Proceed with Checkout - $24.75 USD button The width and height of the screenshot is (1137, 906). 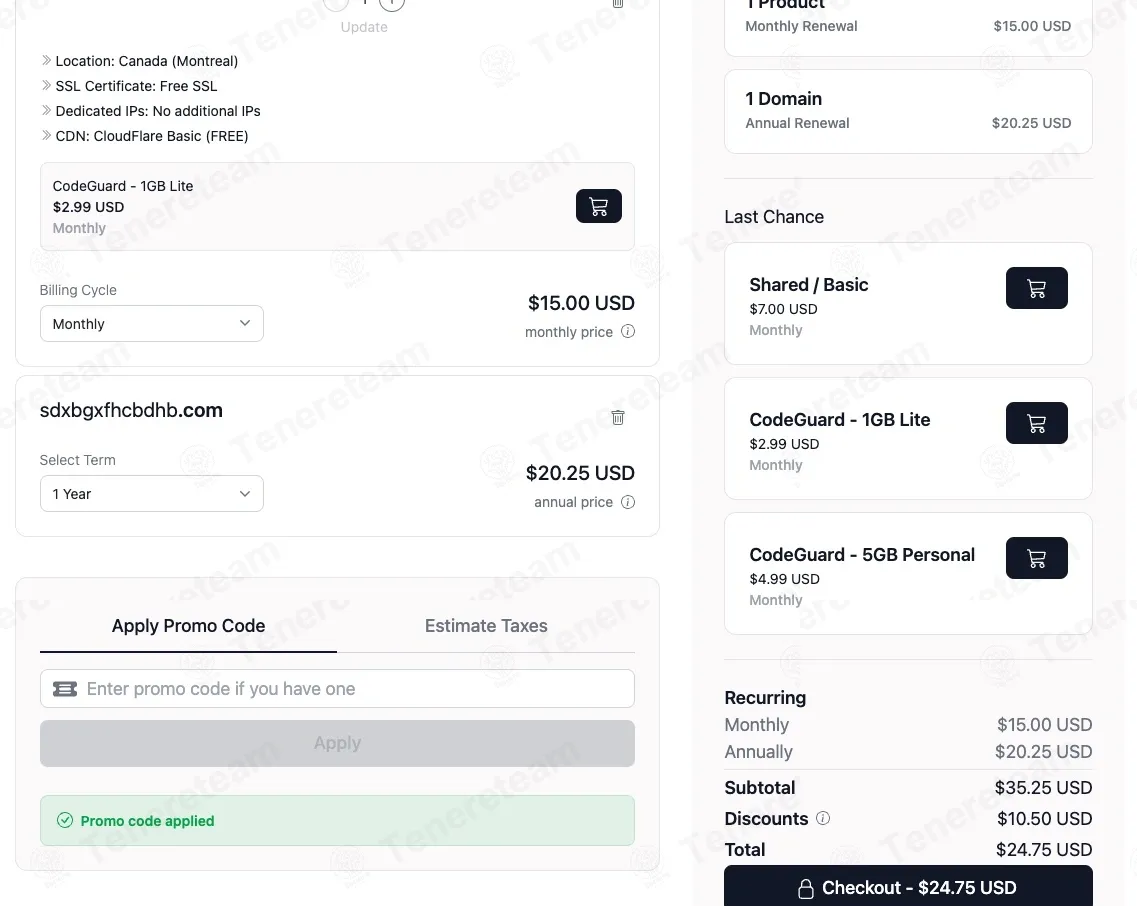(908, 886)
